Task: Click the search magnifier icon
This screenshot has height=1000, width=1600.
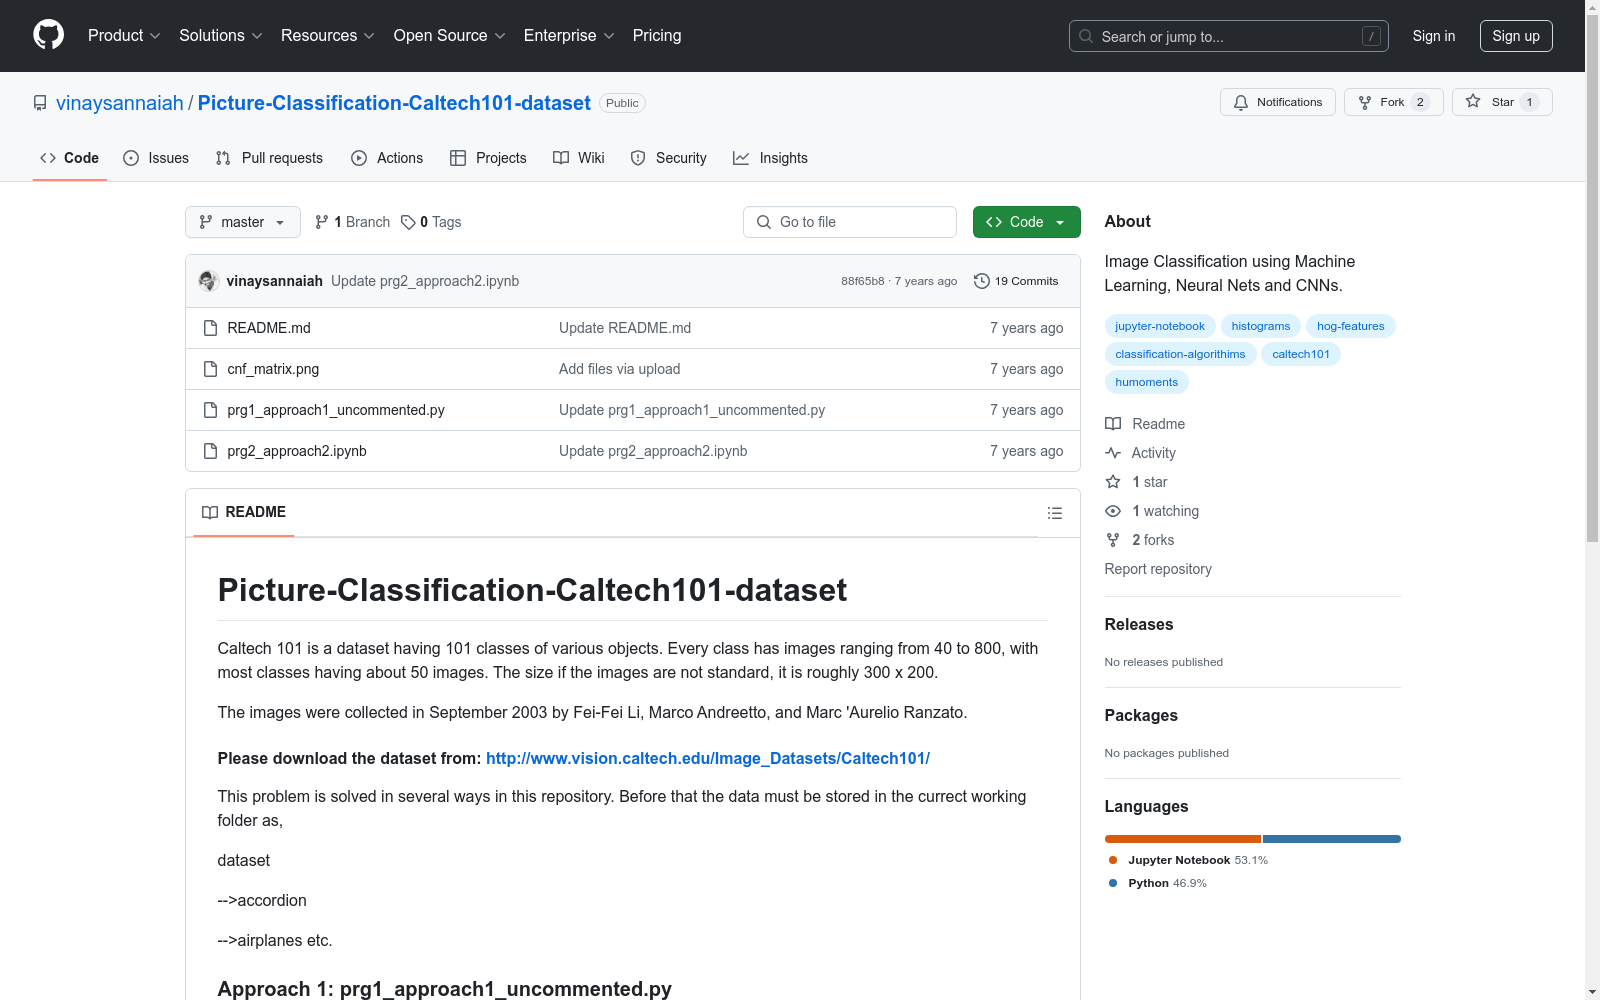Action: 1086,36
